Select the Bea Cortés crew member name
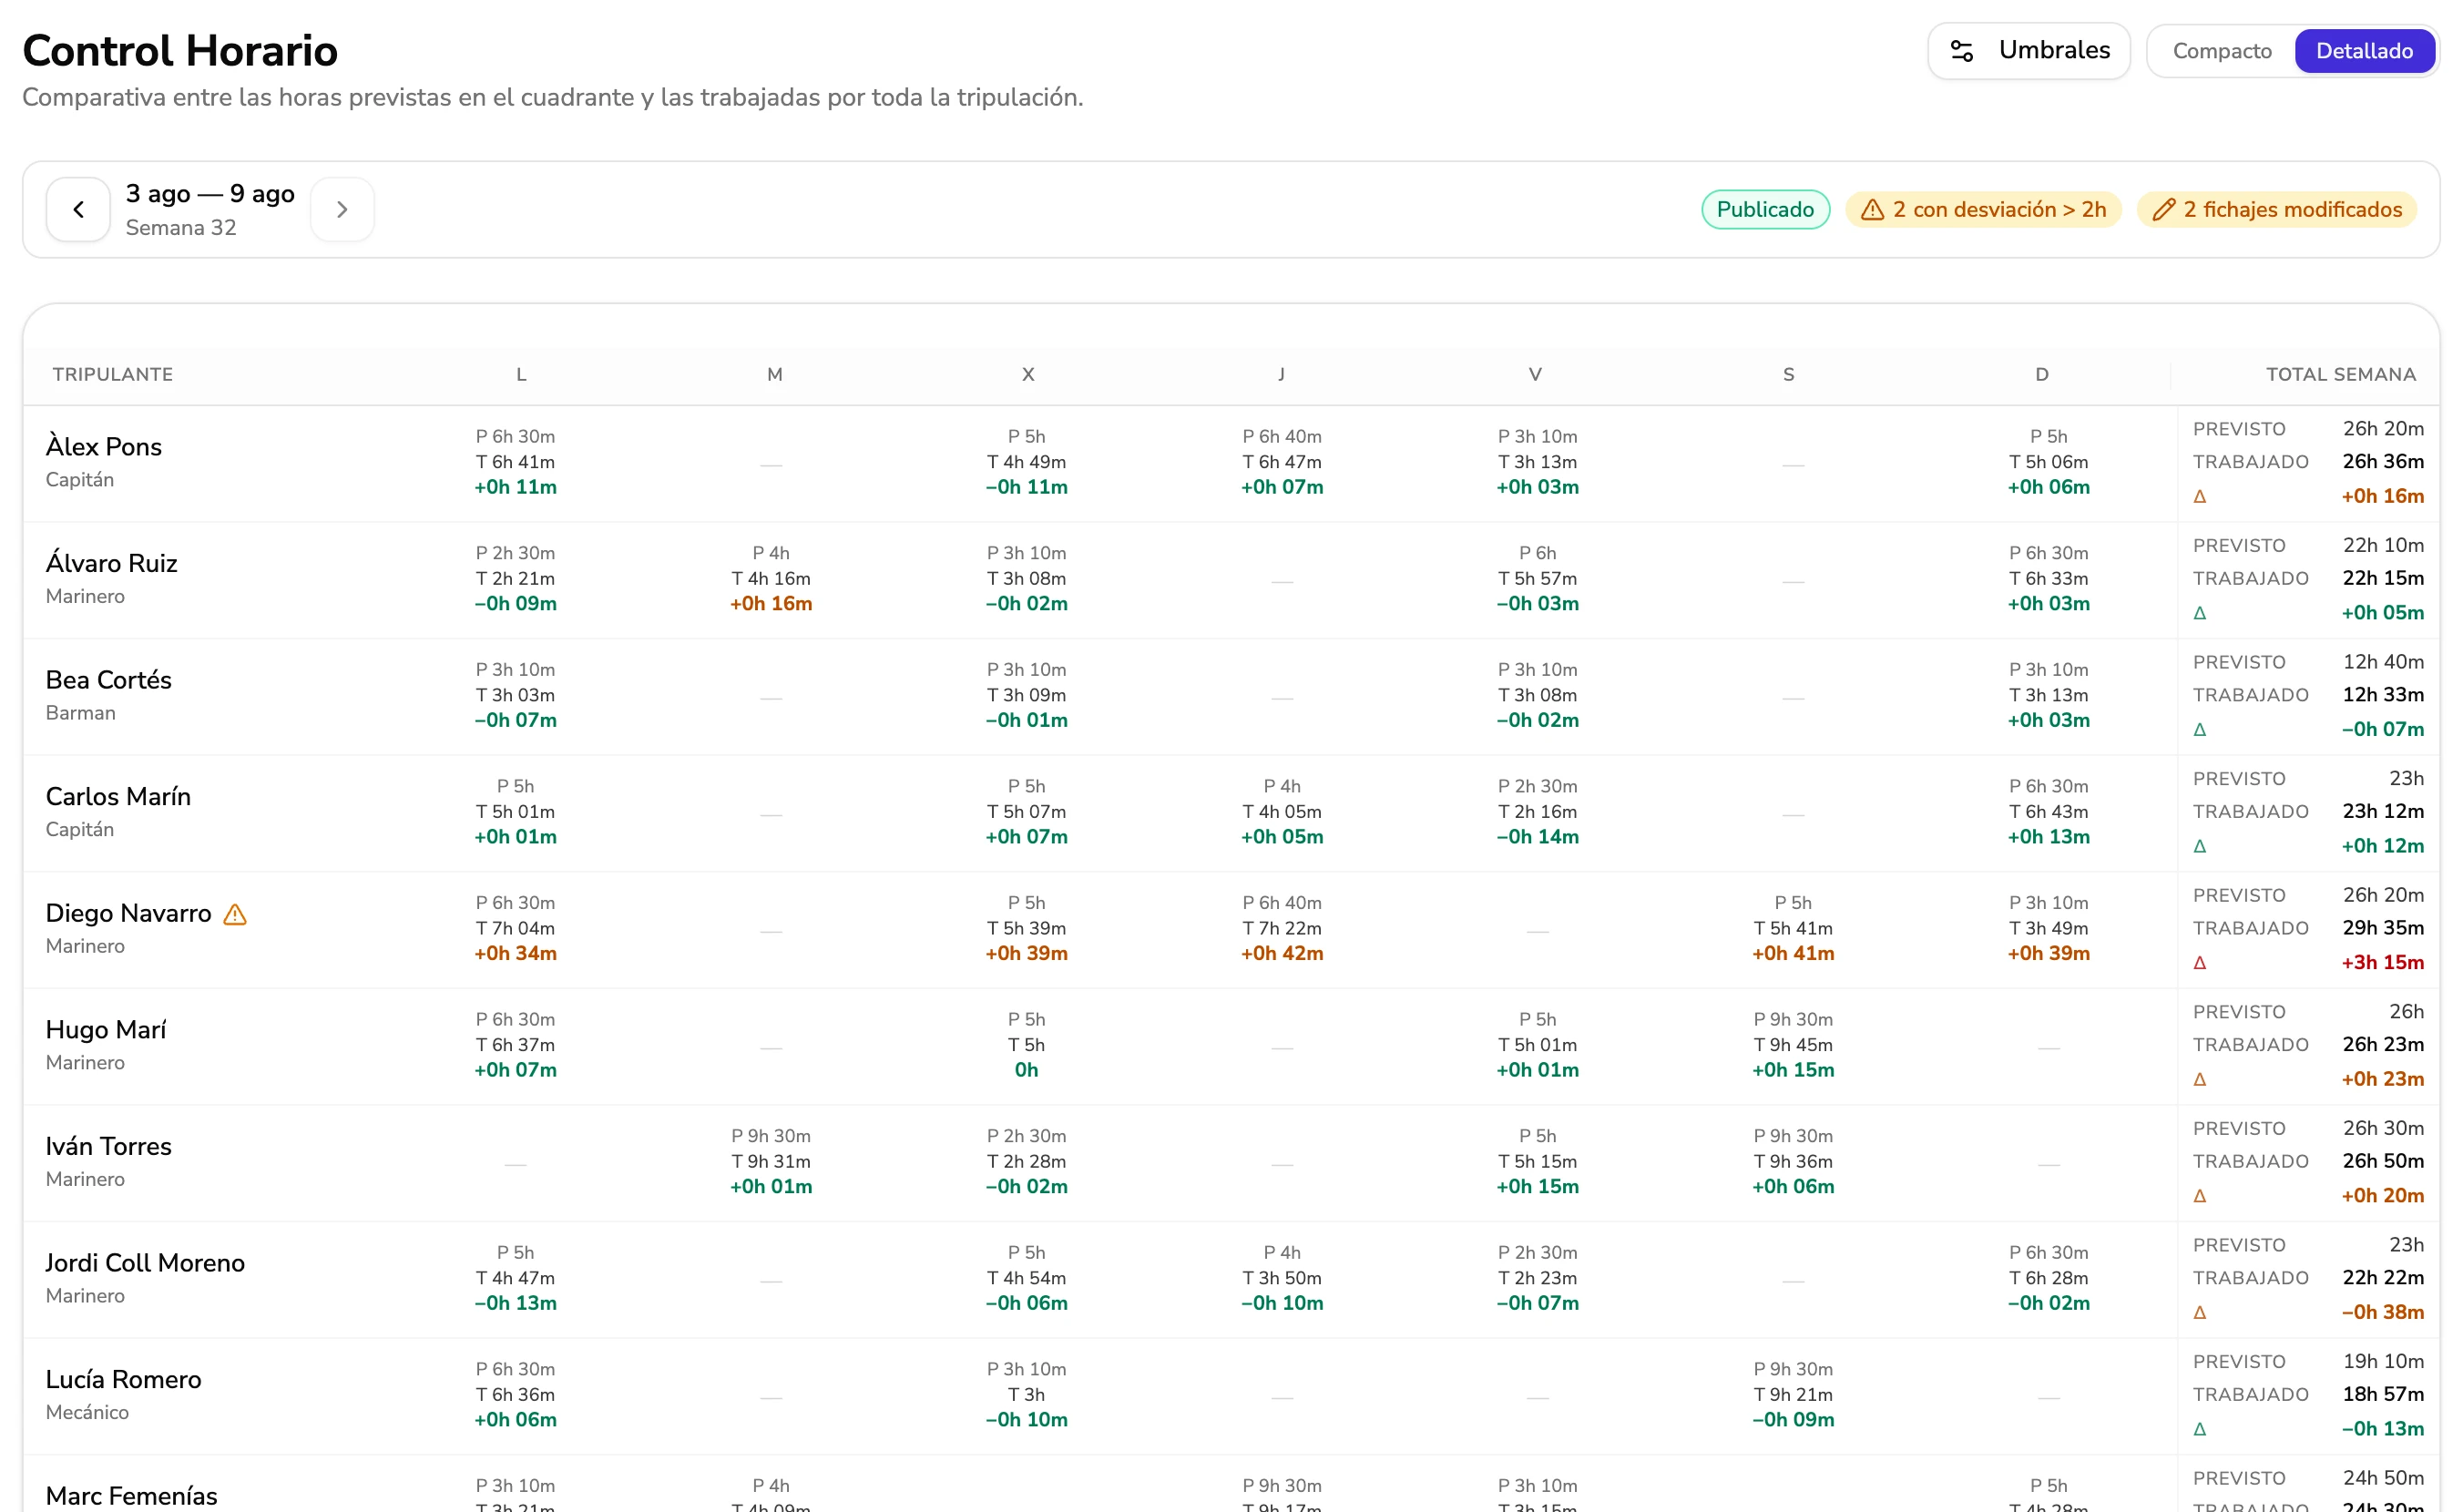Screen dimensions: 2463x1512 click(x=109, y=680)
